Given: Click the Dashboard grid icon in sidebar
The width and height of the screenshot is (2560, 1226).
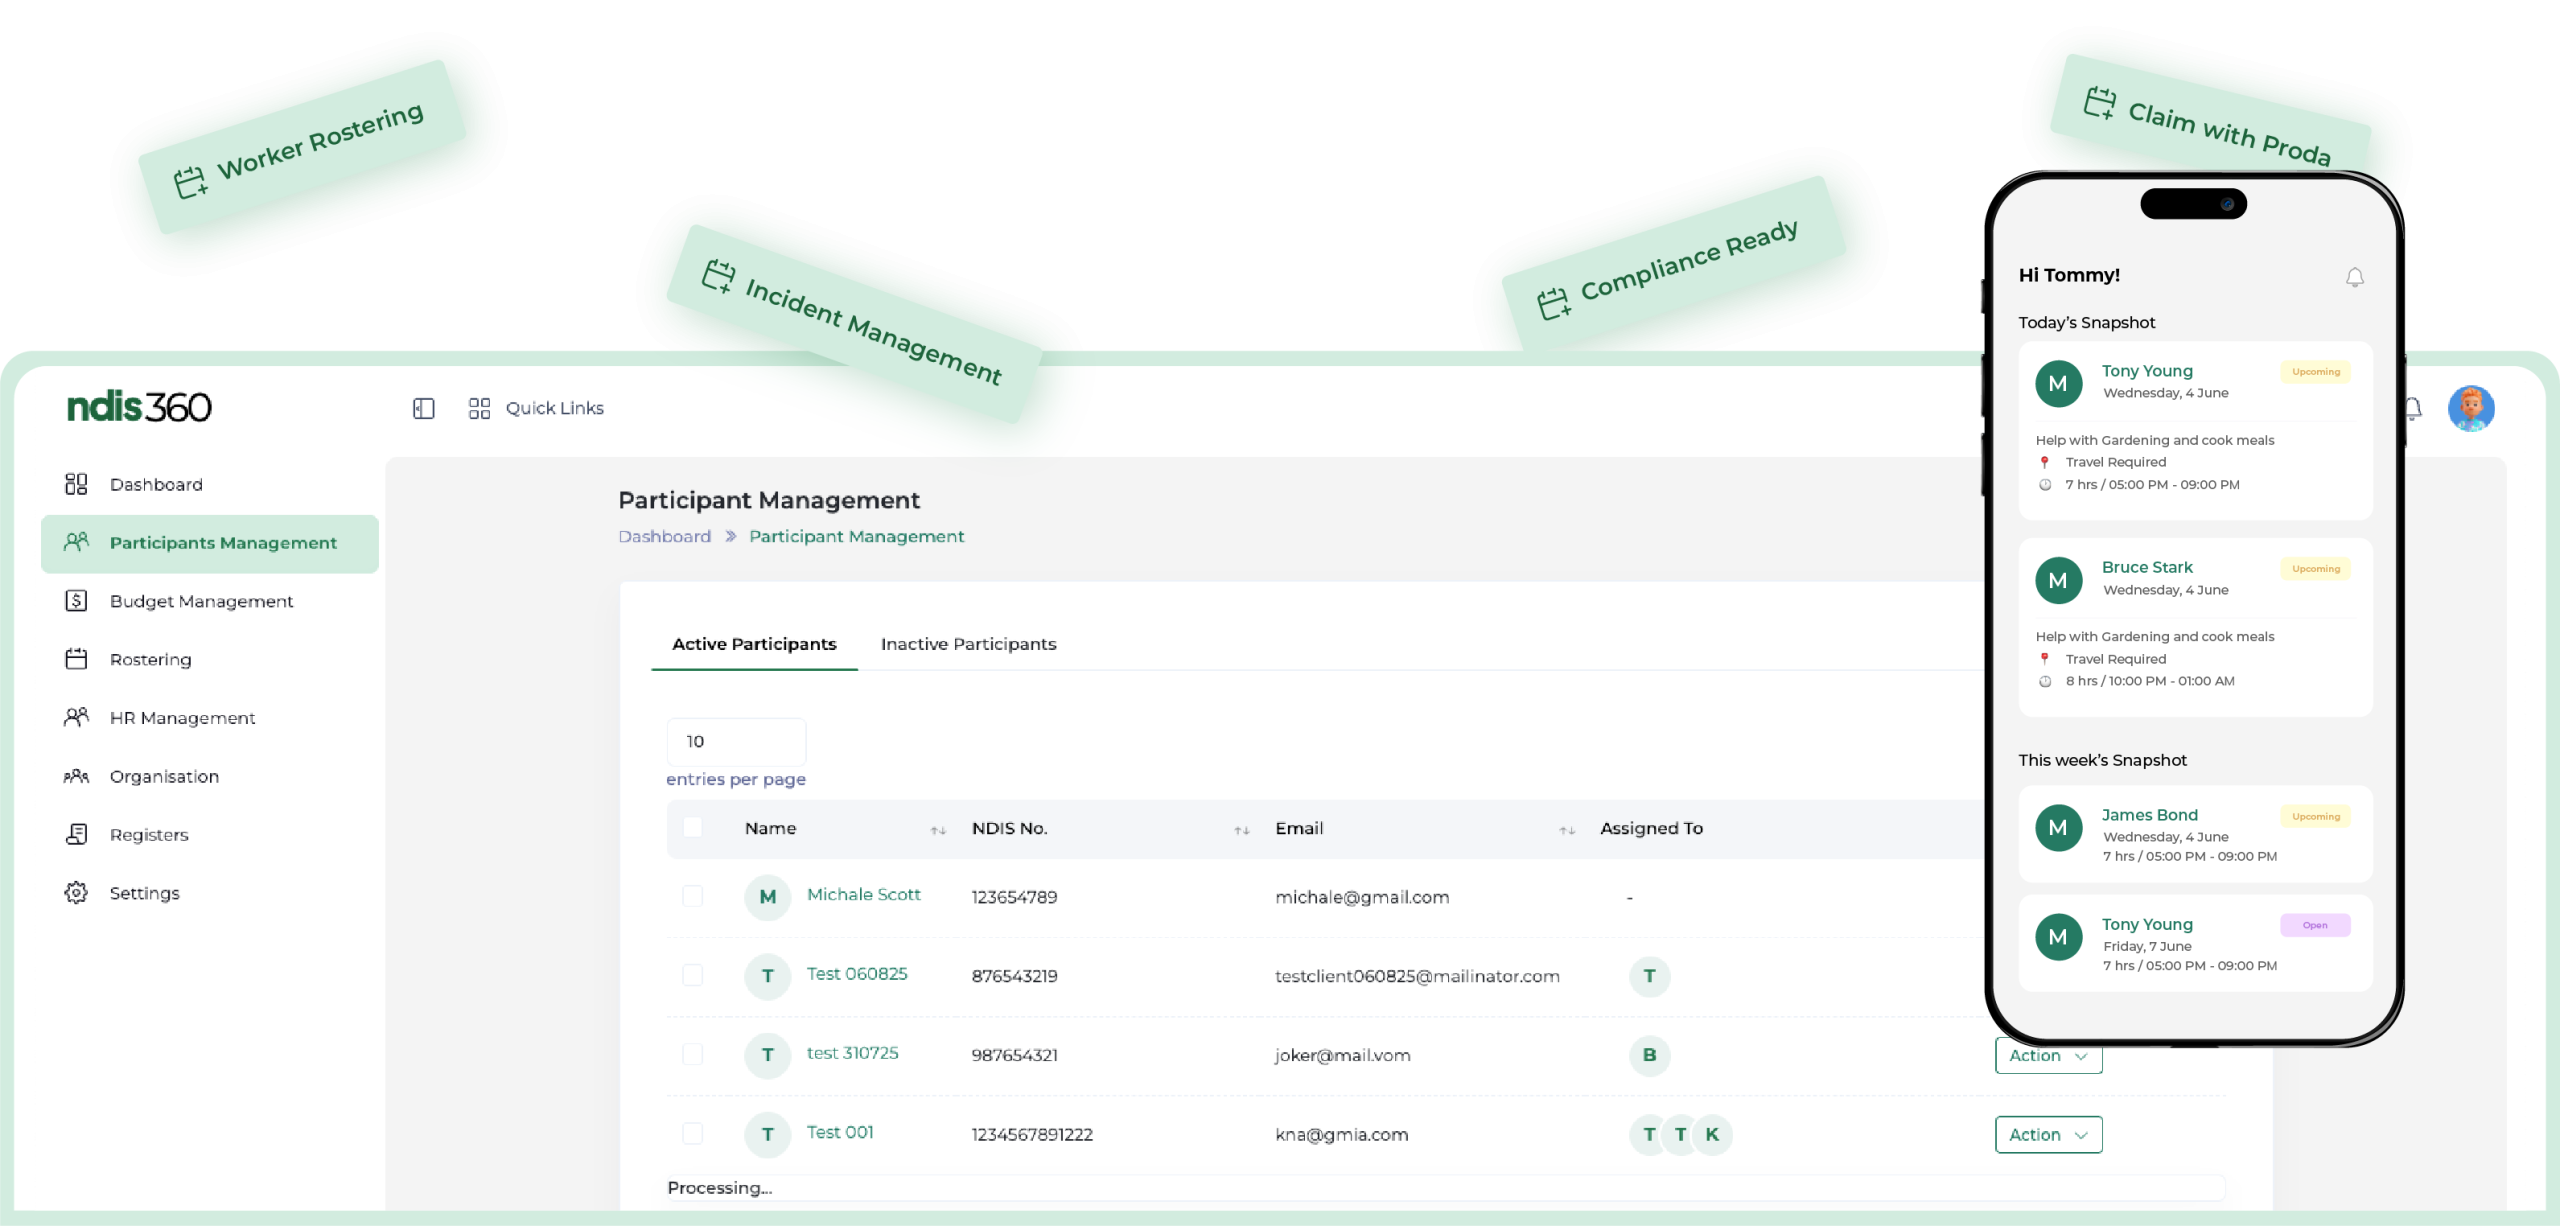Looking at the screenshot, I should pyautogui.click(x=76, y=484).
